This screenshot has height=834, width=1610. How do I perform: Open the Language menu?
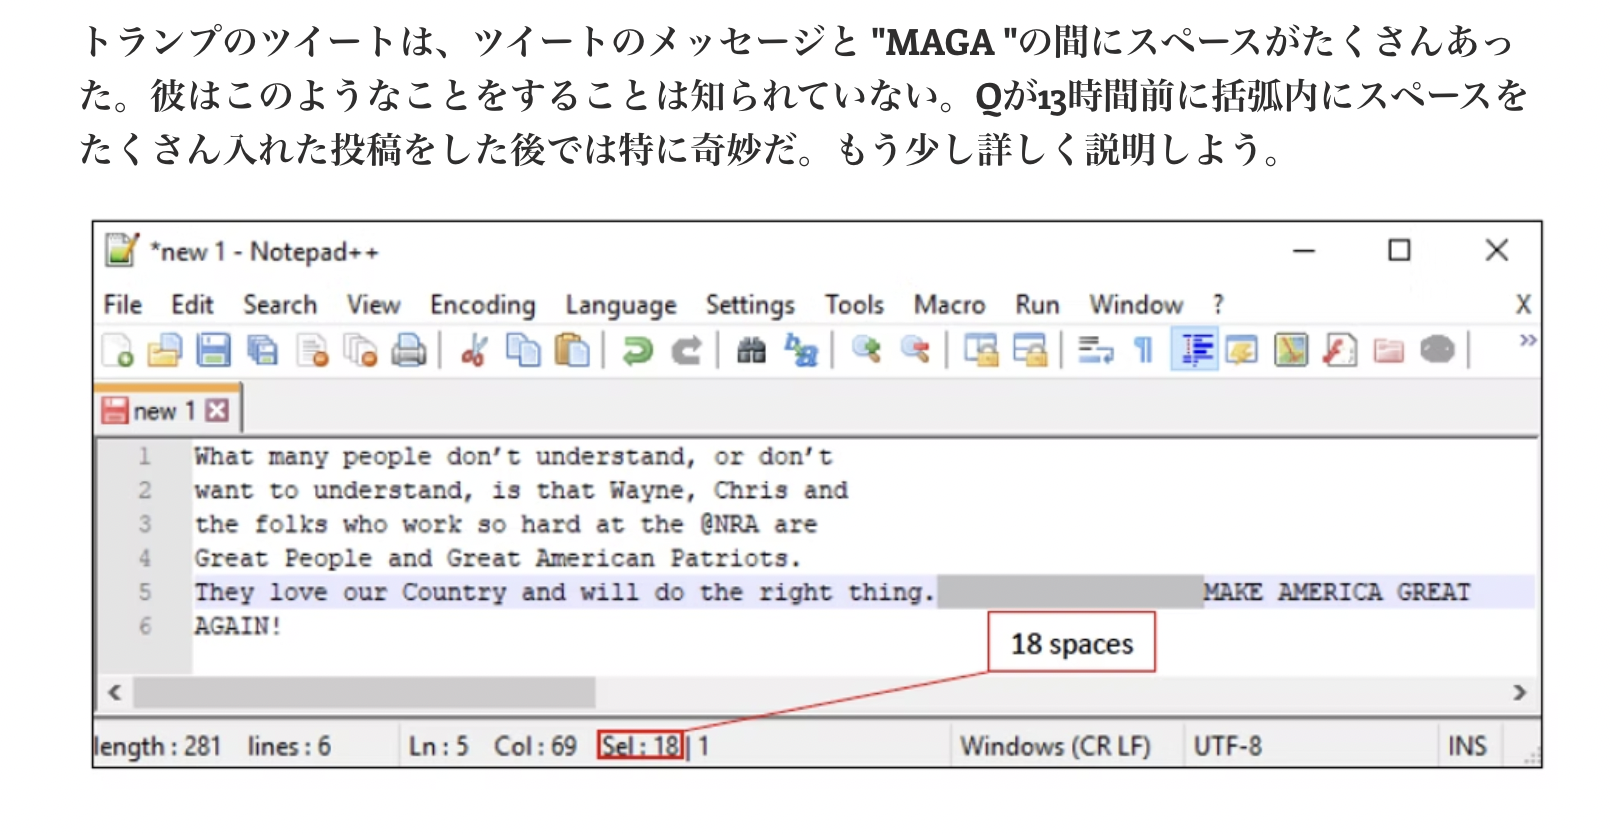coord(621,305)
